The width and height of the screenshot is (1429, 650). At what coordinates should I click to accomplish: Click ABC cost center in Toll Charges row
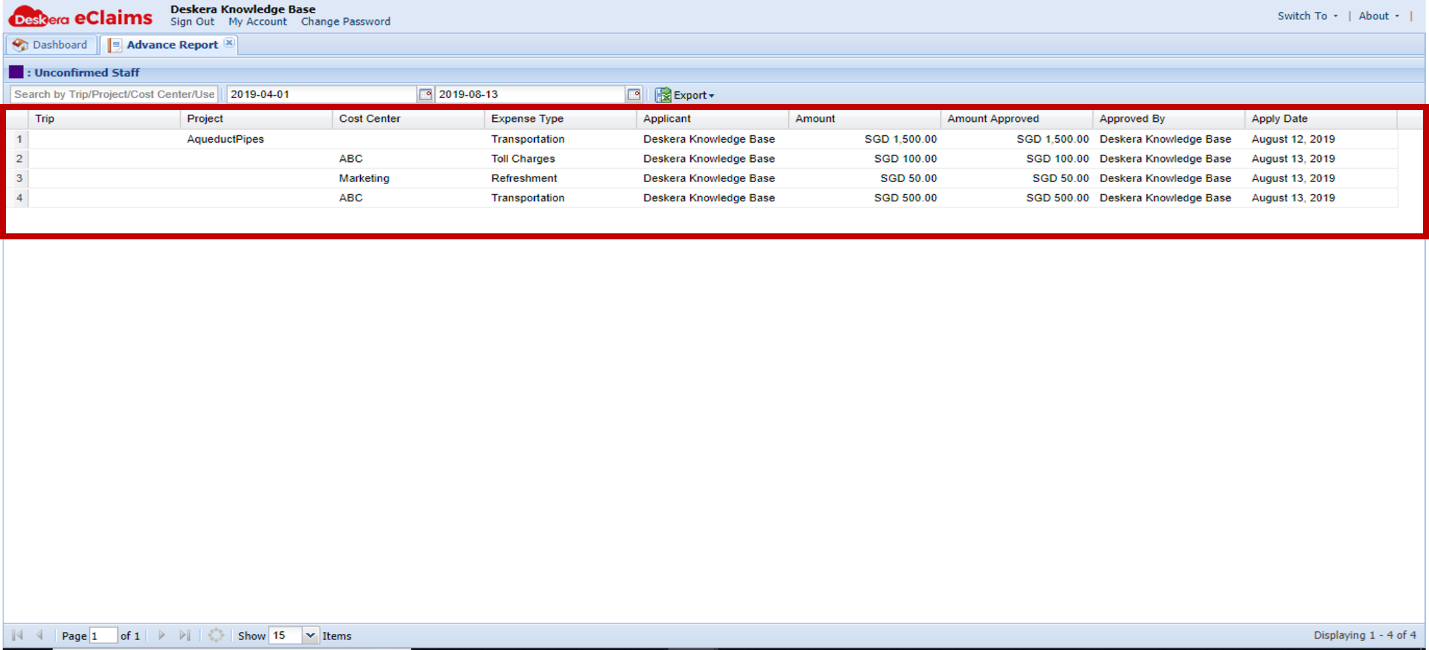(408, 159)
